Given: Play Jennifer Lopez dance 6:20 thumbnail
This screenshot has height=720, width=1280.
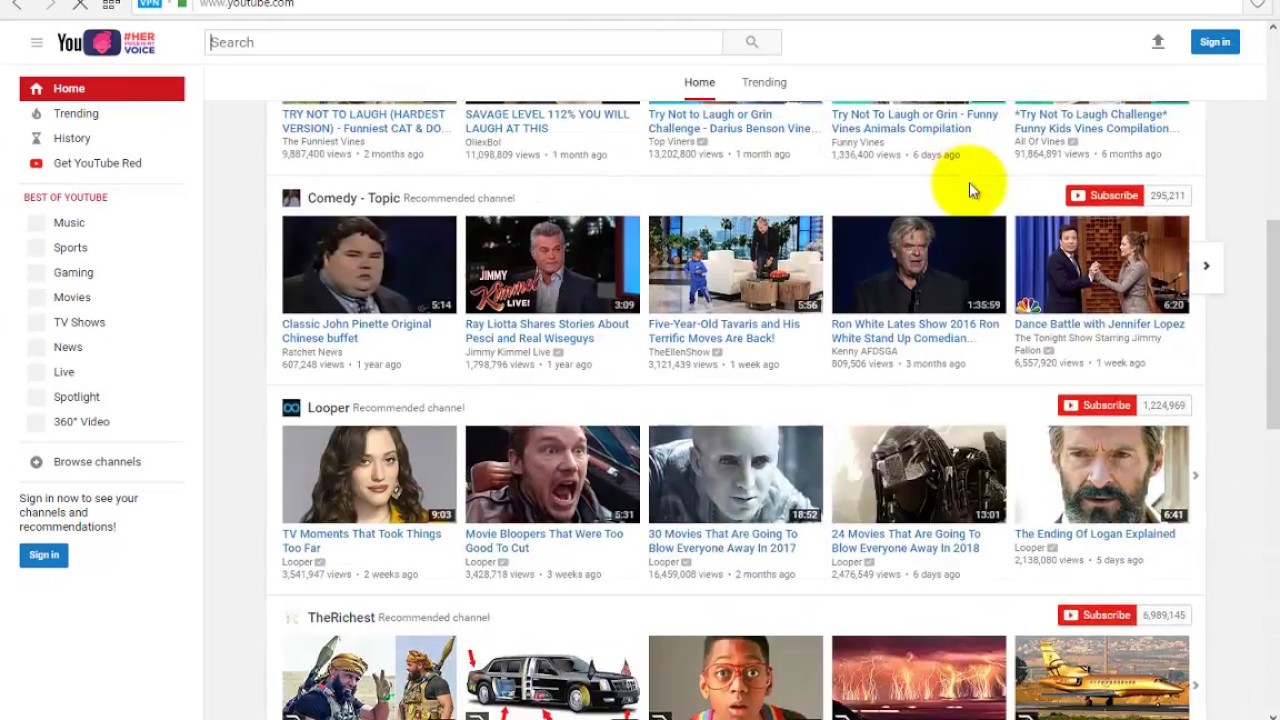Looking at the screenshot, I should (1101, 265).
